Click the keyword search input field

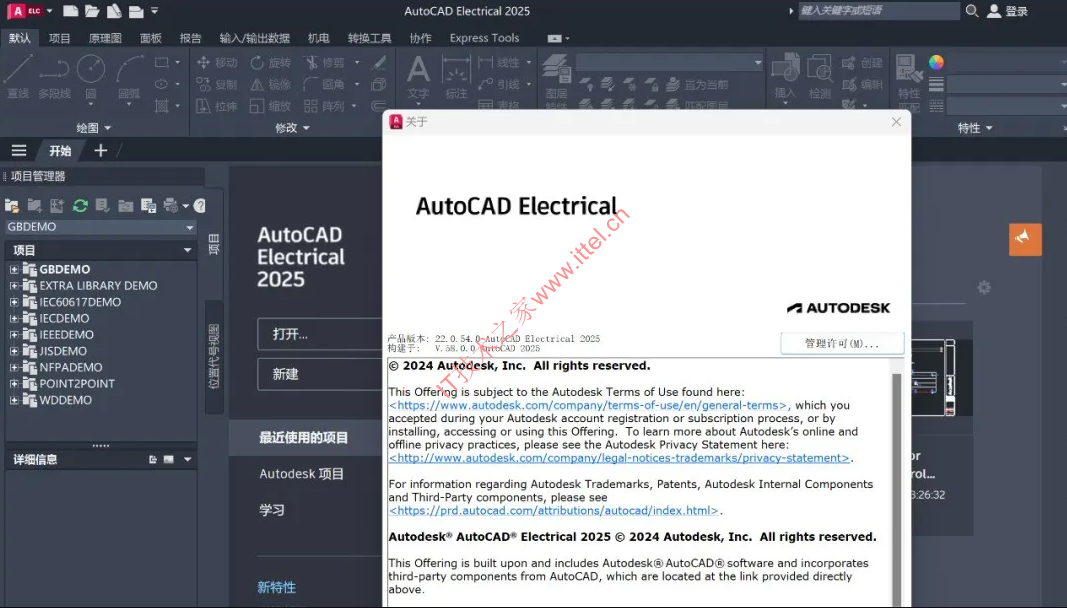(x=879, y=11)
